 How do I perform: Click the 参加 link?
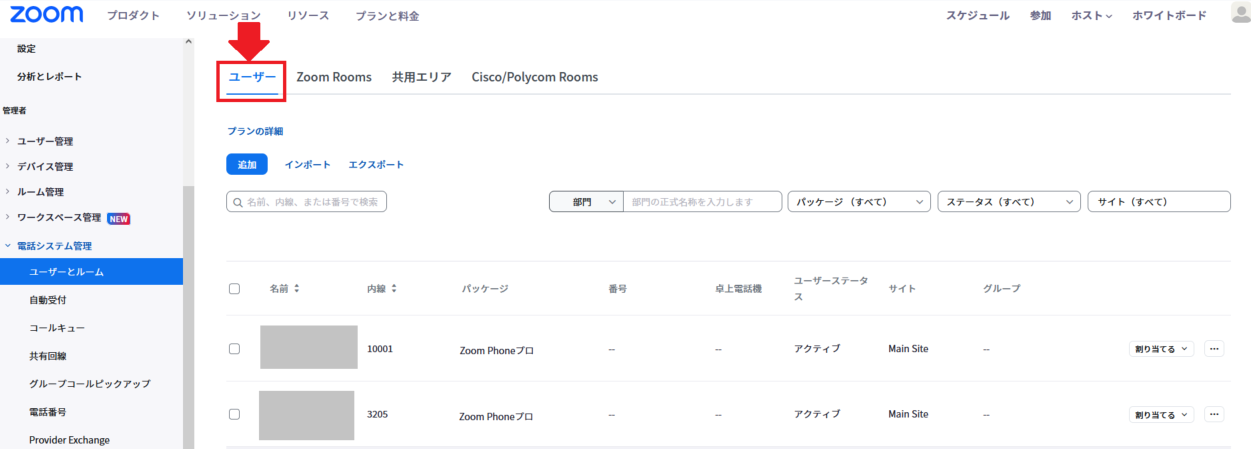(1041, 16)
